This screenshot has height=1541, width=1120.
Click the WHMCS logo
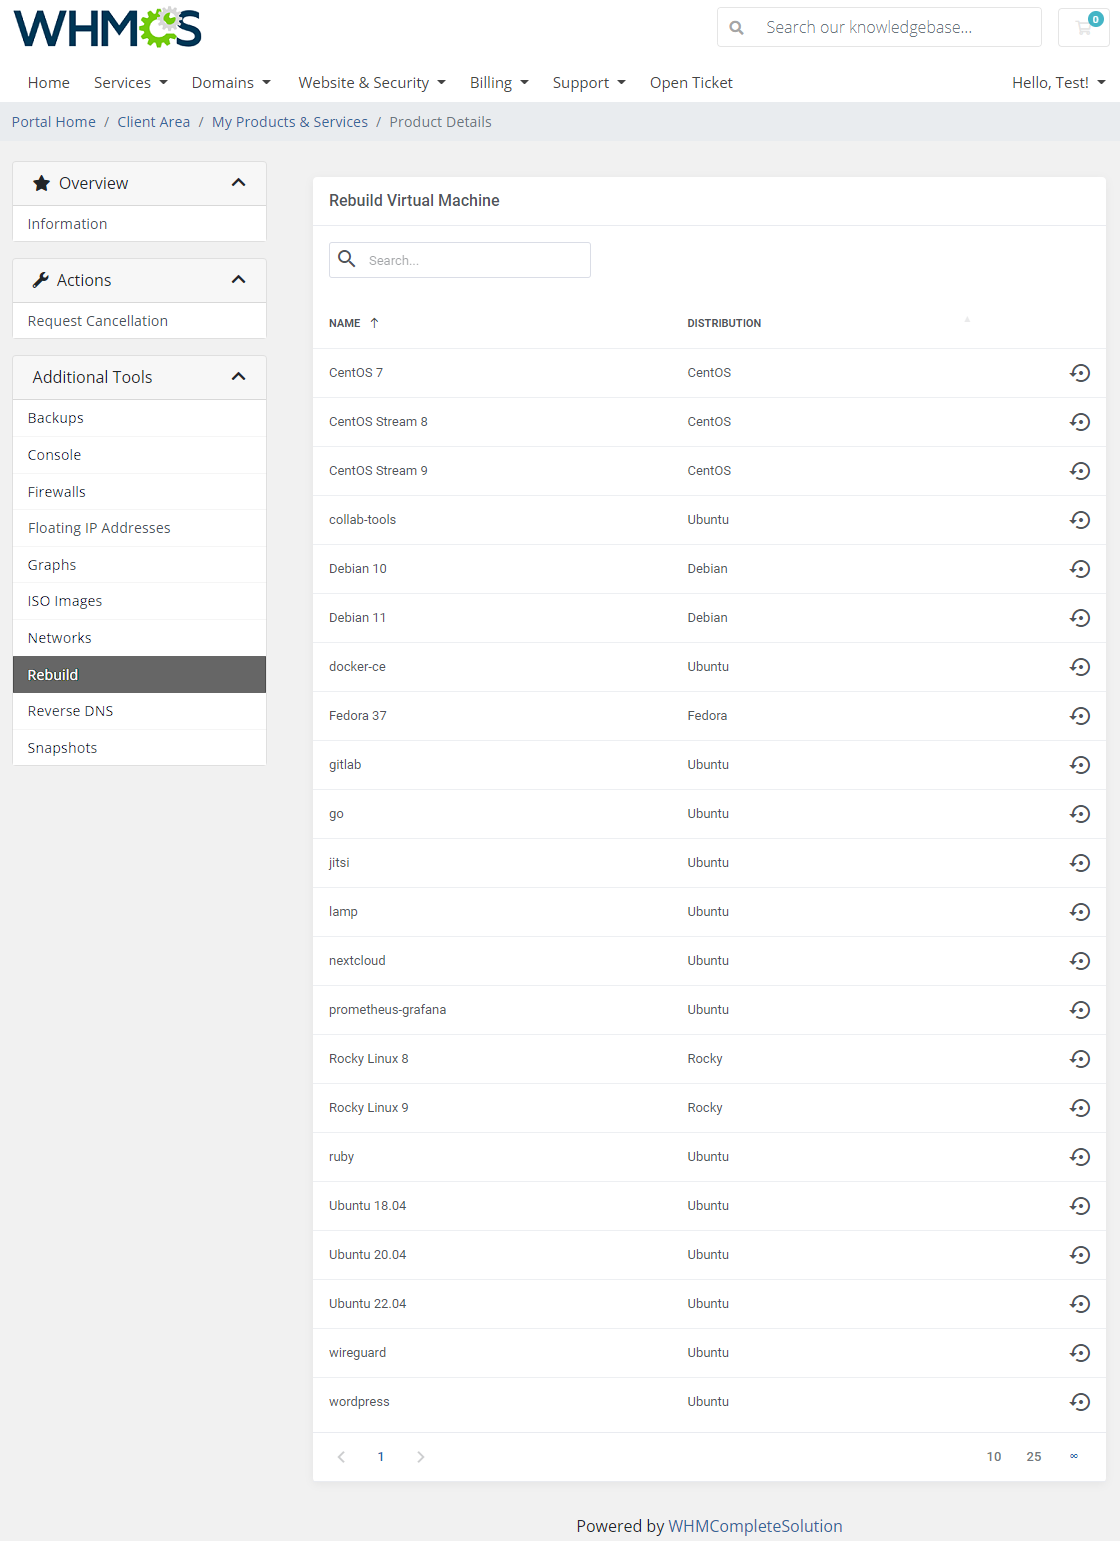(107, 28)
